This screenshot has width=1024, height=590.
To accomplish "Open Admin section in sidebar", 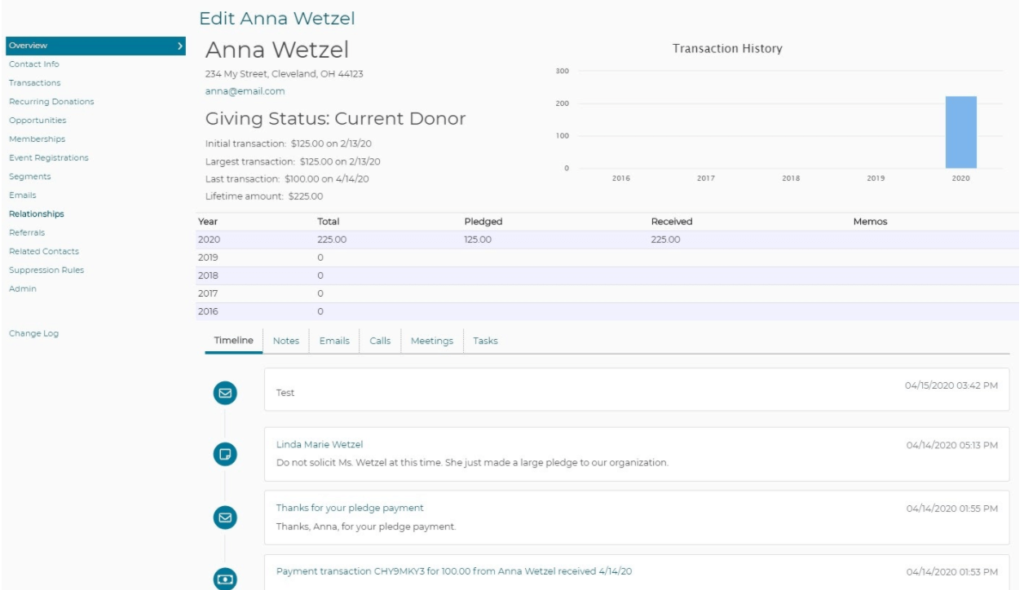I will (x=22, y=289).
